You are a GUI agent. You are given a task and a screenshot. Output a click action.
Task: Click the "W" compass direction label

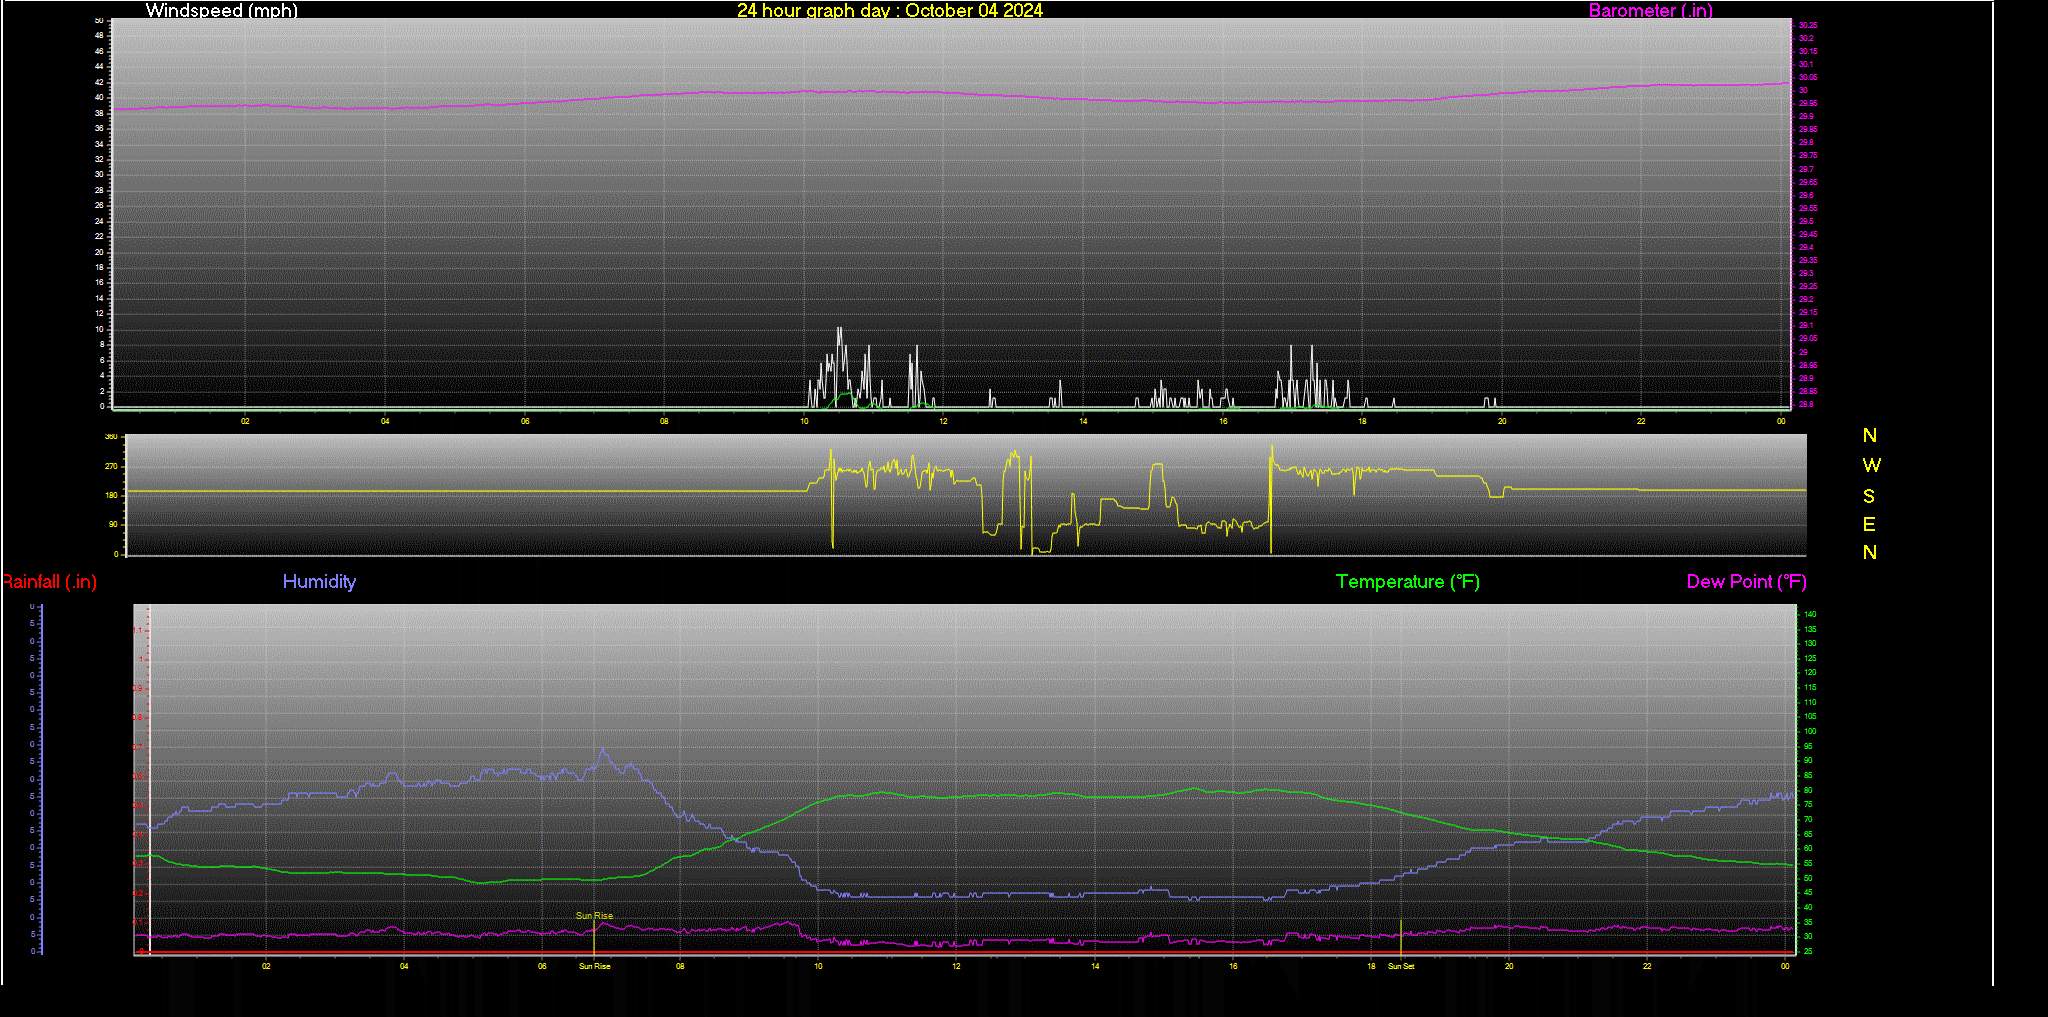pyautogui.click(x=1871, y=465)
